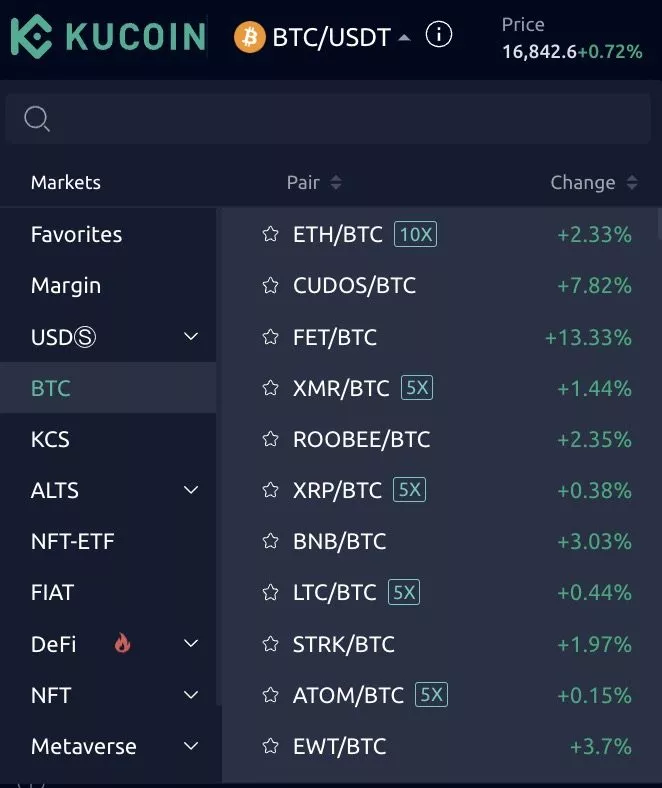662x788 pixels.
Task: Click the 5X badge next to ATOM/BTC
Action: tap(431, 695)
